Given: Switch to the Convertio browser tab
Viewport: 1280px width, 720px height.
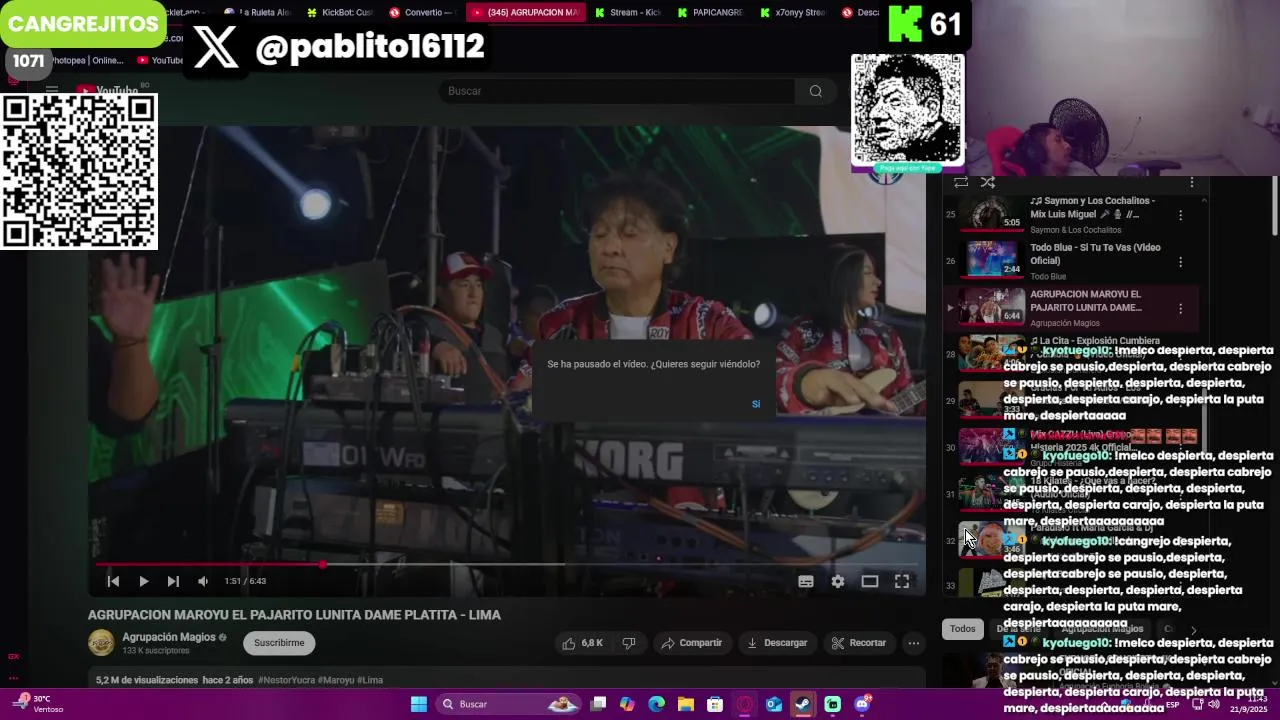Looking at the screenshot, I should pyautogui.click(x=423, y=12).
